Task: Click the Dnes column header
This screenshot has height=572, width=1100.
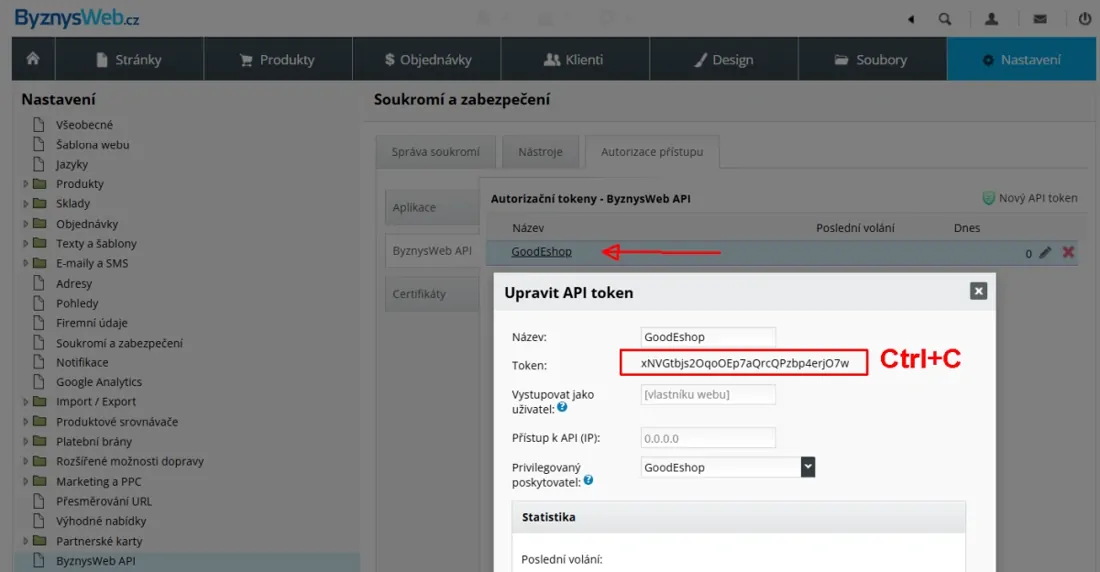Action: (967, 228)
